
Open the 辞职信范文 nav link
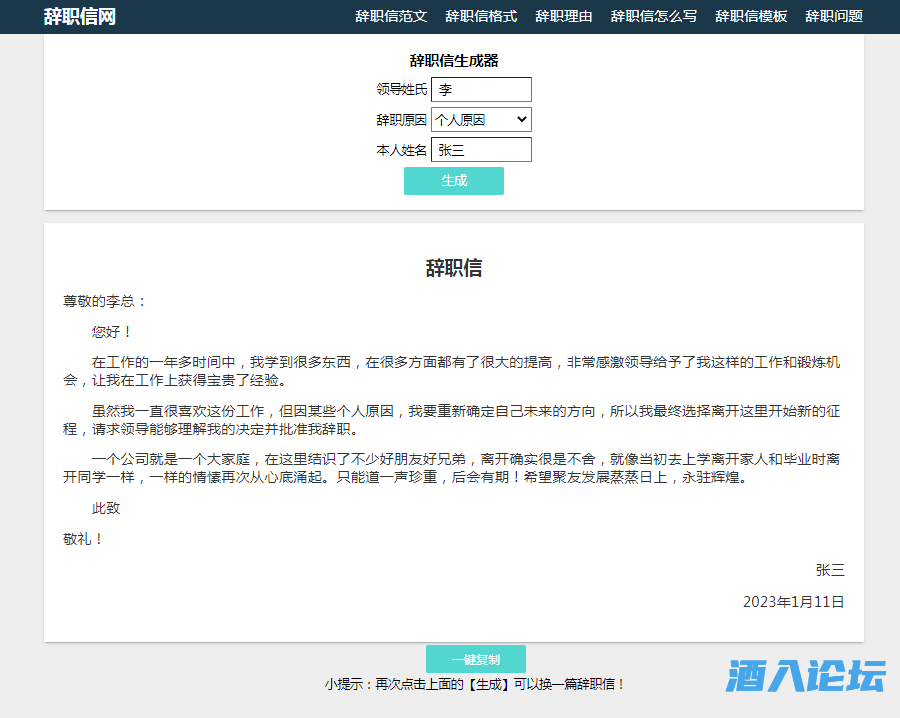(391, 17)
